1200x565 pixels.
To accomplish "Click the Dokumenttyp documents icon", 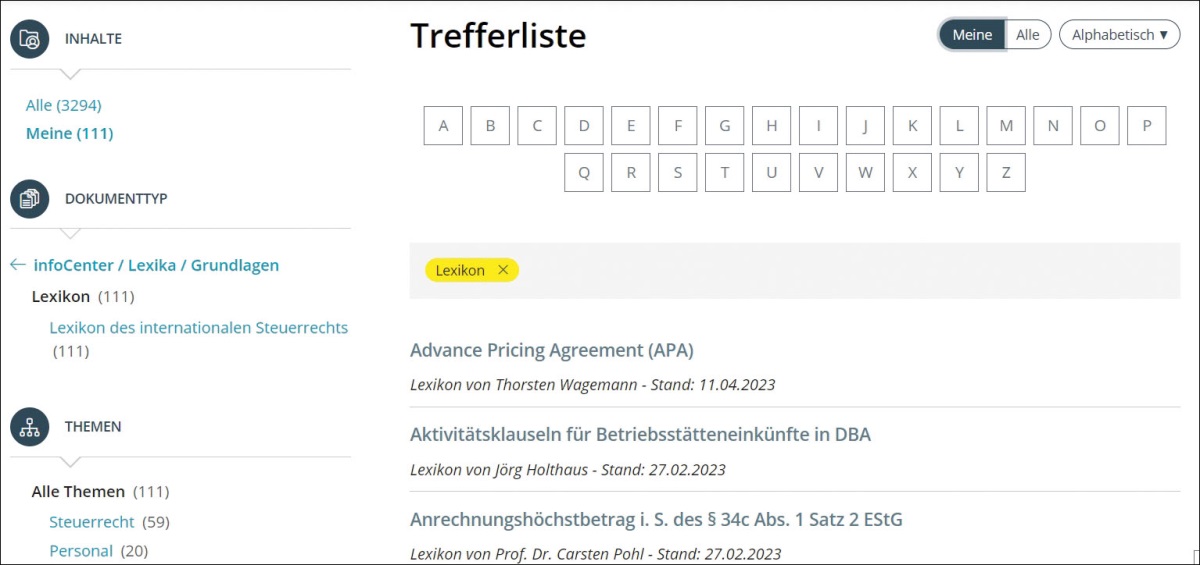I will coord(30,199).
